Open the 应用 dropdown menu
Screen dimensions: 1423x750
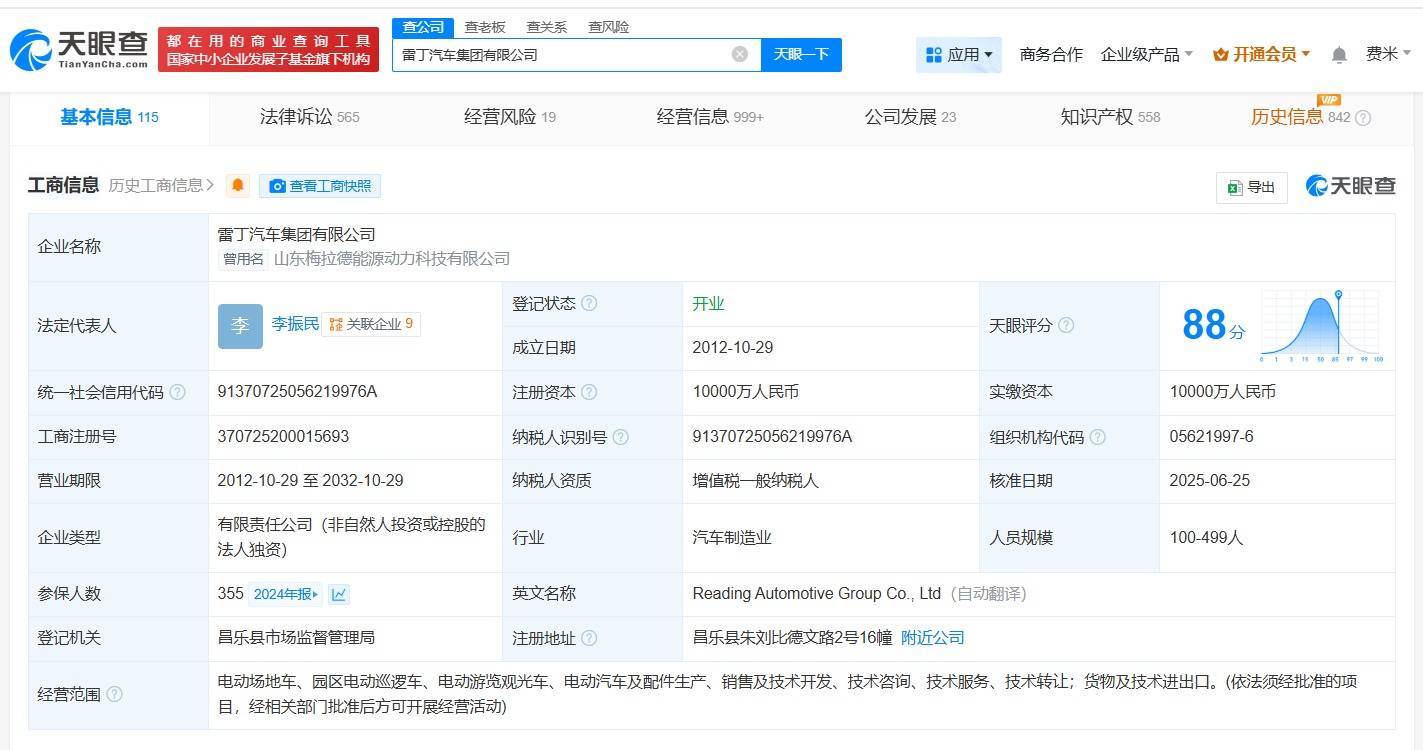tap(959, 55)
